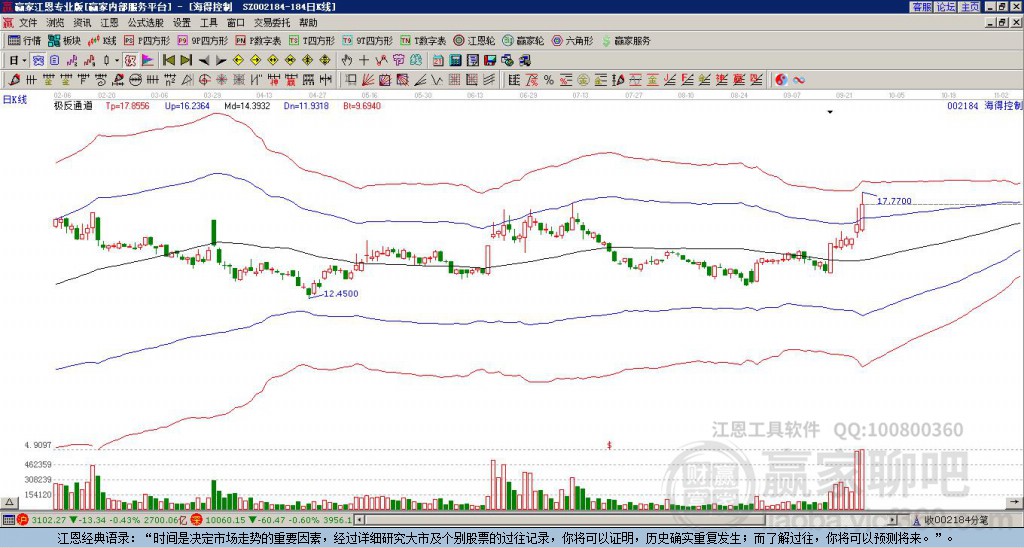The height and width of the screenshot is (548, 1024).
Task: Open the 9P四方形 tool
Action: click(202, 40)
